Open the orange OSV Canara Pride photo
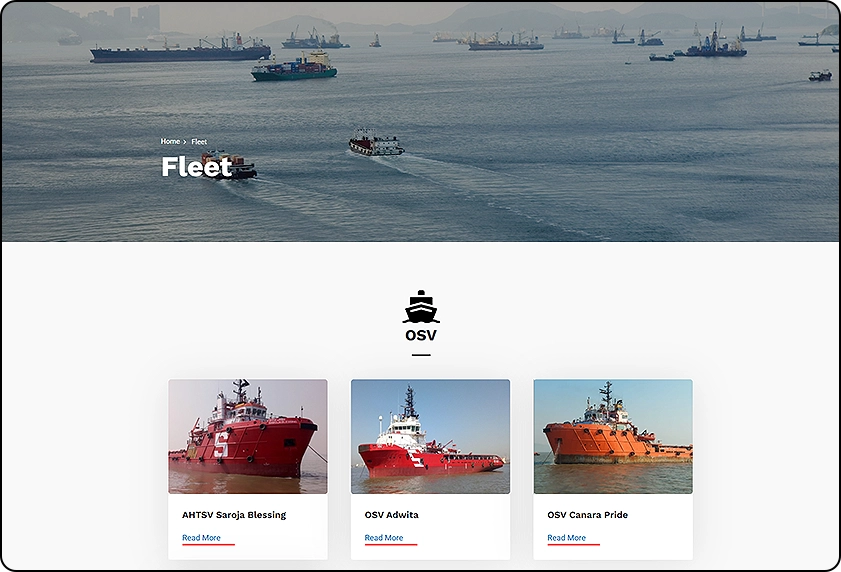 (613, 436)
